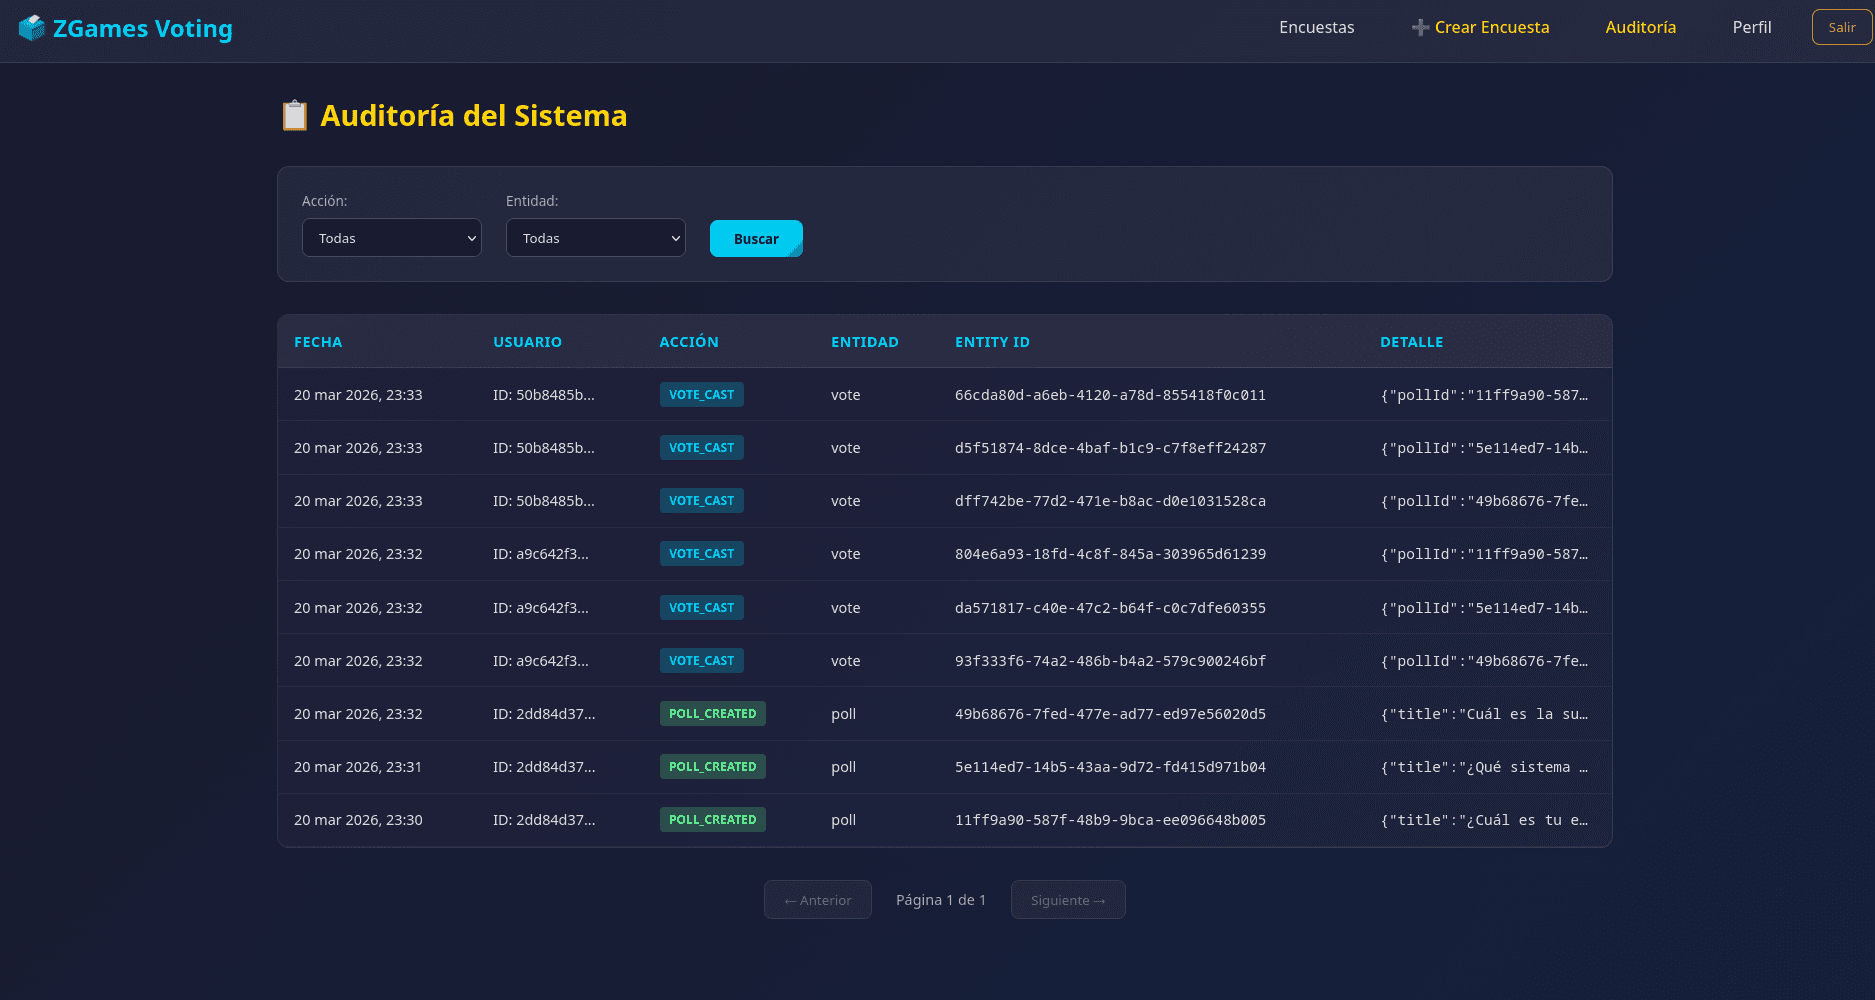The image size is (1875, 1000).
Task: Click the detail starting with "title":"Cuál es la su
Action: coord(1484,714)
